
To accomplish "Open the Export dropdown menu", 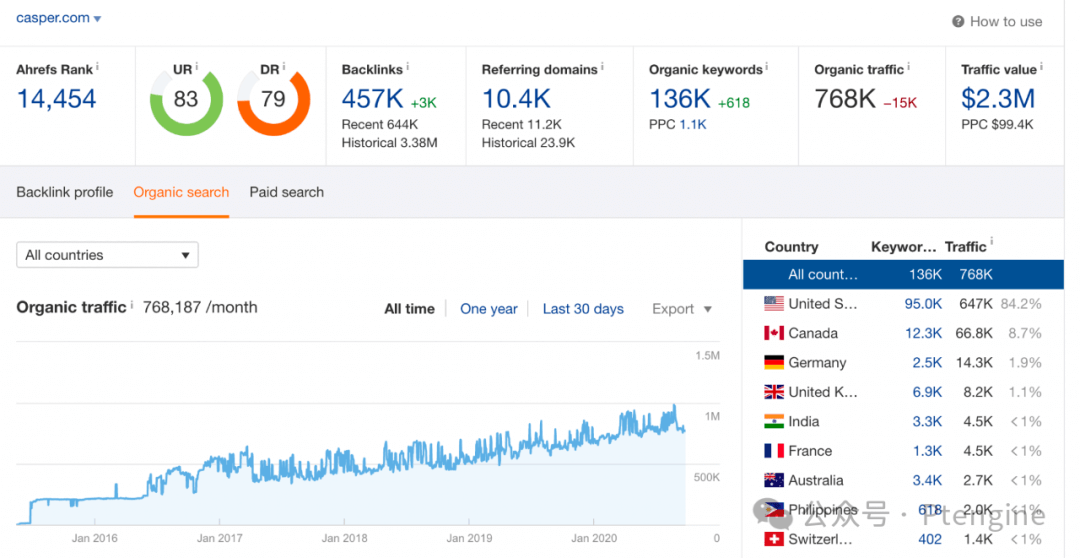I will pyautogui.click(x=681, y=309).
